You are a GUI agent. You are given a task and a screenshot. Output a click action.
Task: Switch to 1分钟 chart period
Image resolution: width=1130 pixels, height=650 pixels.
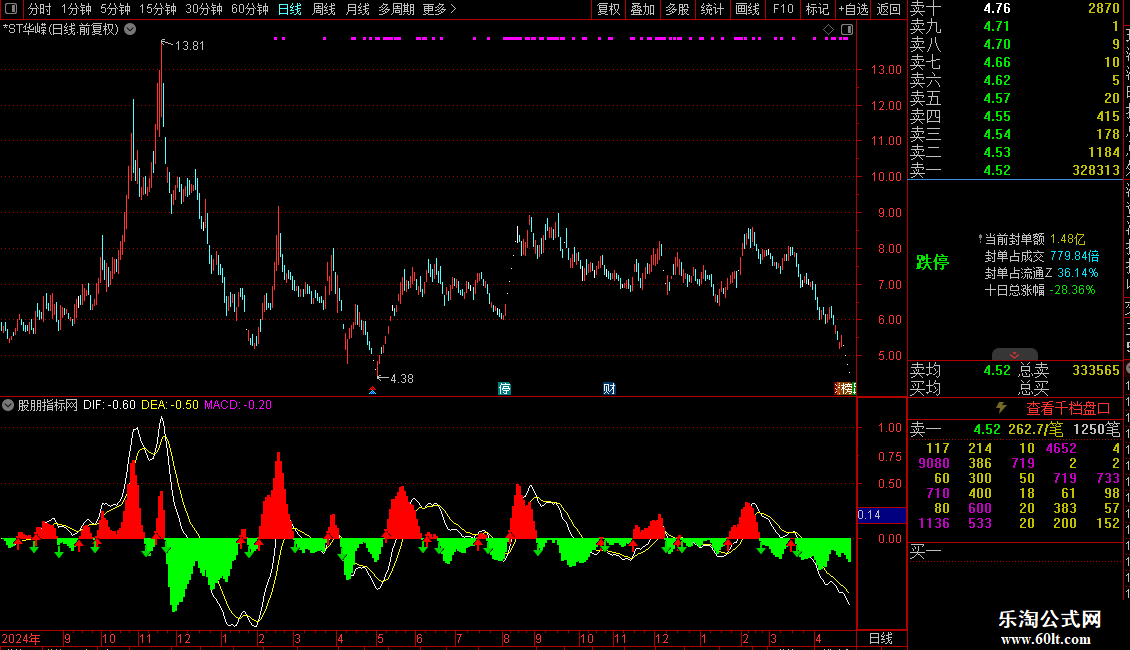pyautogui.click(x=76, y=9)
